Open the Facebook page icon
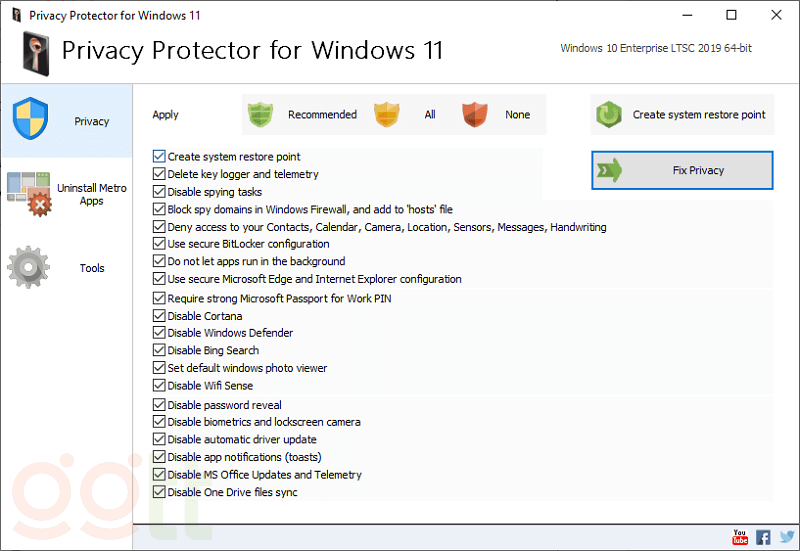Viewport: 800px width, 551px height. coord(763,537)
